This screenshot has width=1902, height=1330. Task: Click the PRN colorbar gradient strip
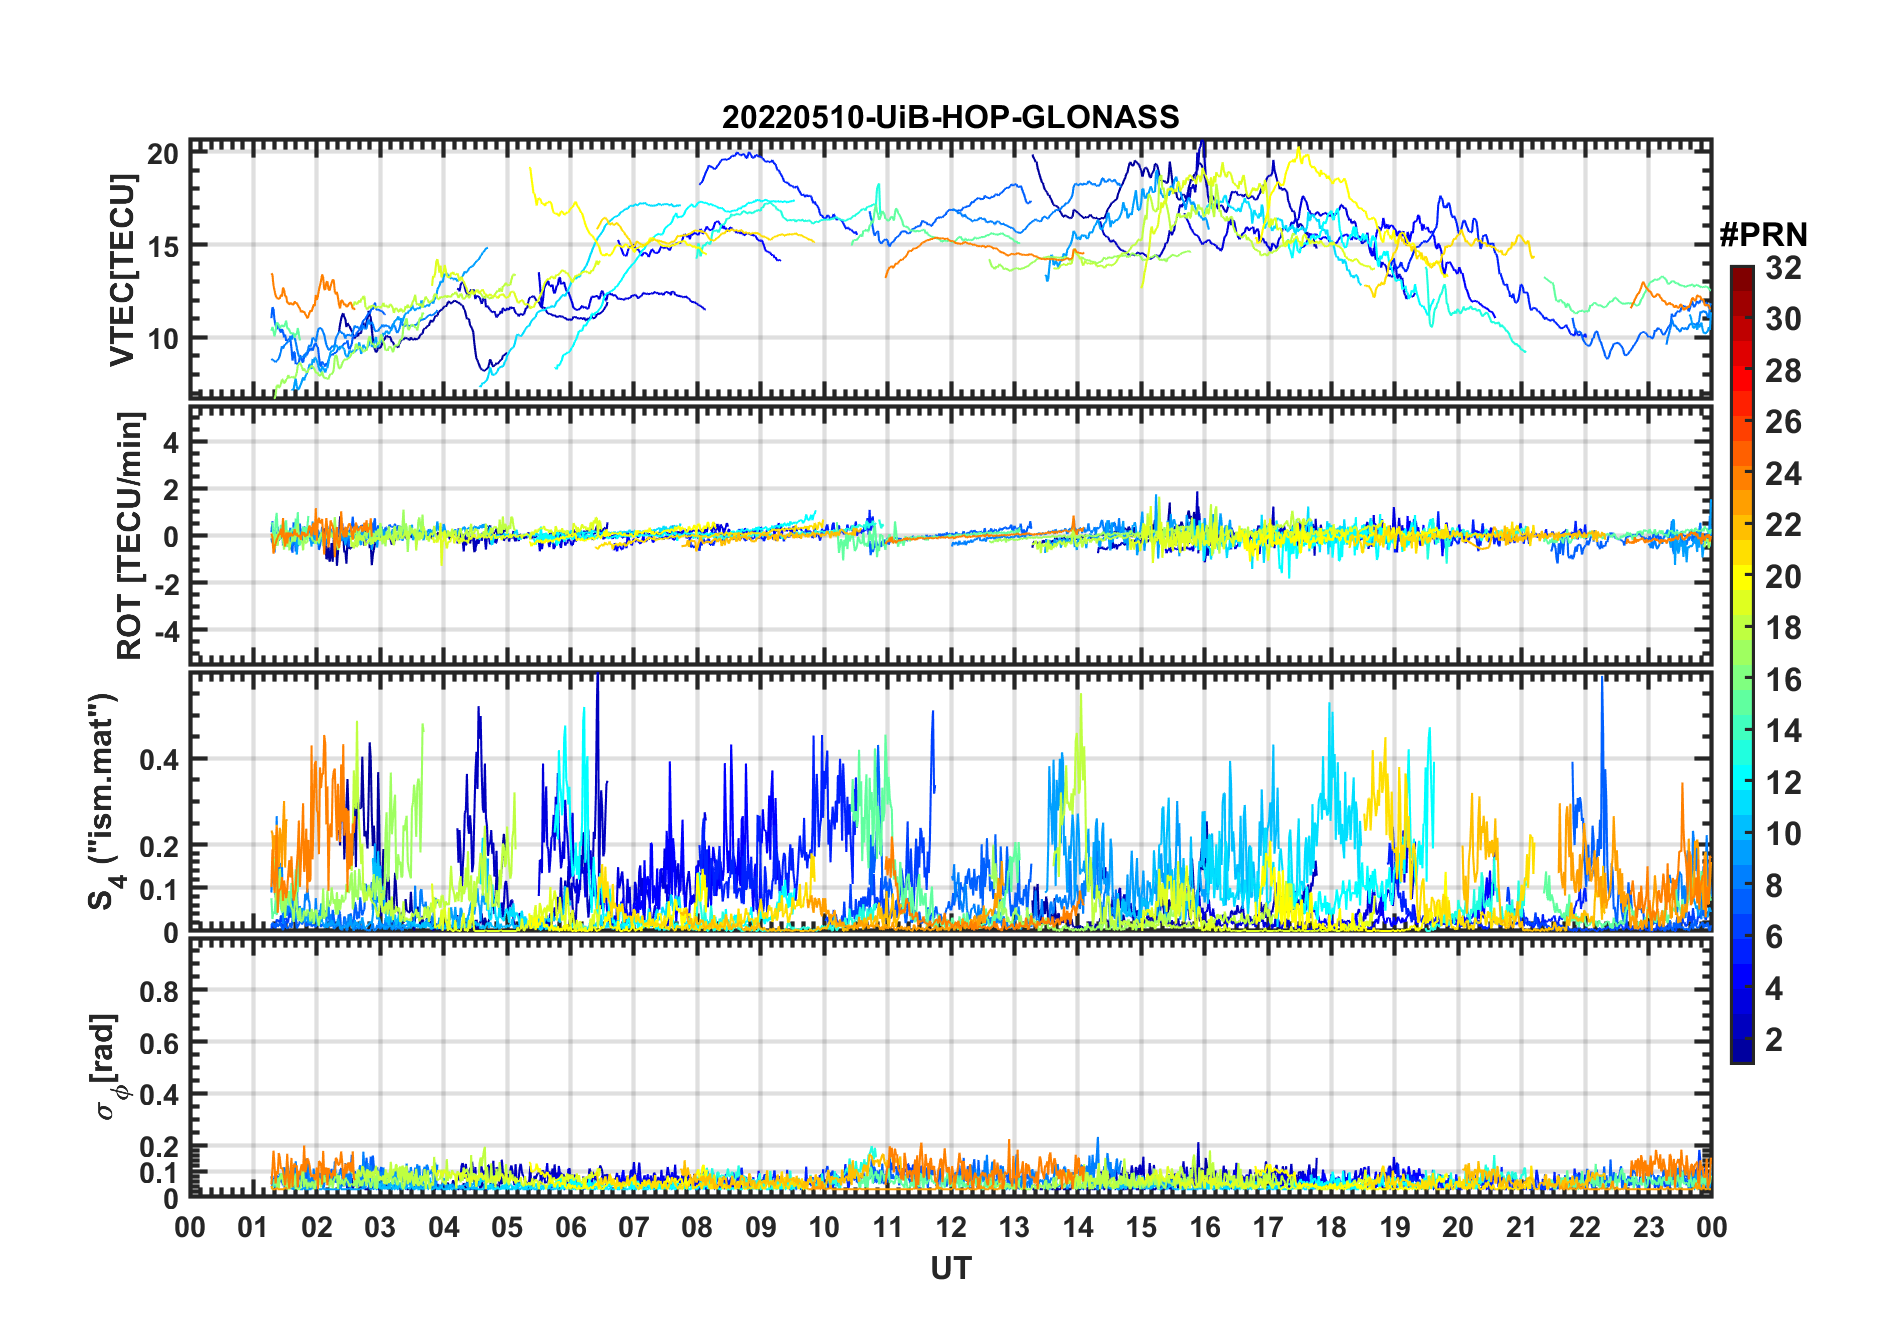click(x=1742, y=664)
